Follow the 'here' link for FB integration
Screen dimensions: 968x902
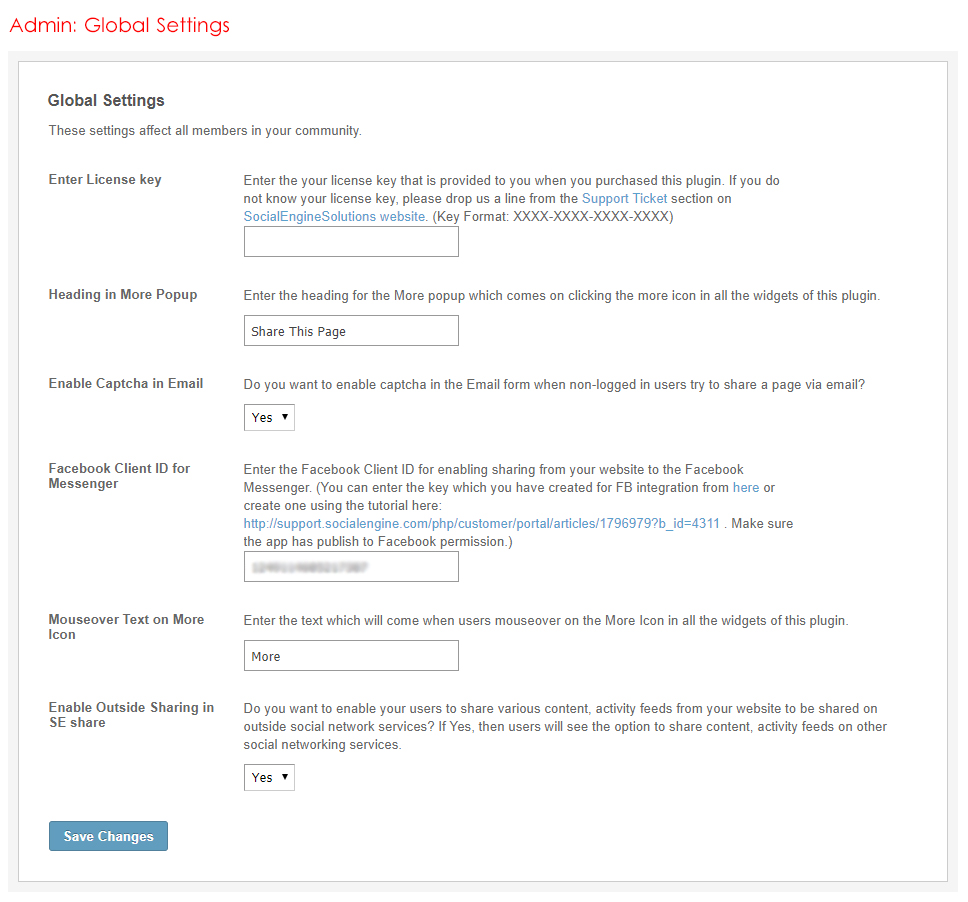click(746, 488)
